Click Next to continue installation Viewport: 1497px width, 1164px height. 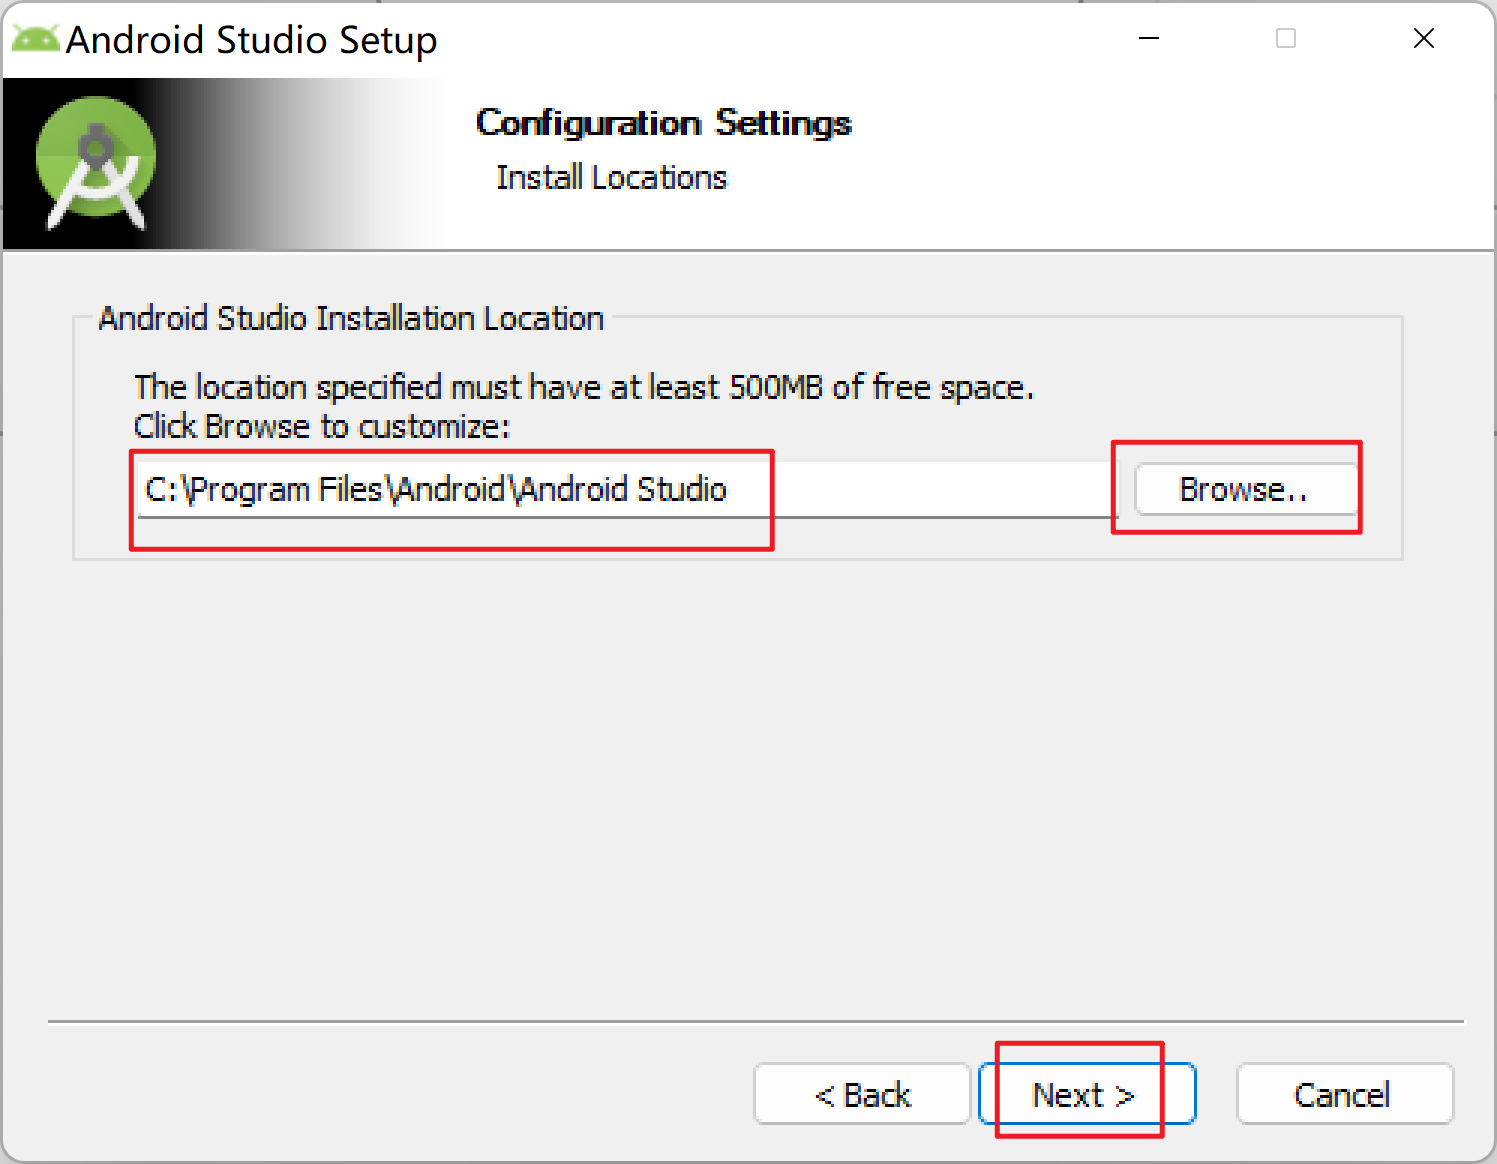coord(1083,1094)
